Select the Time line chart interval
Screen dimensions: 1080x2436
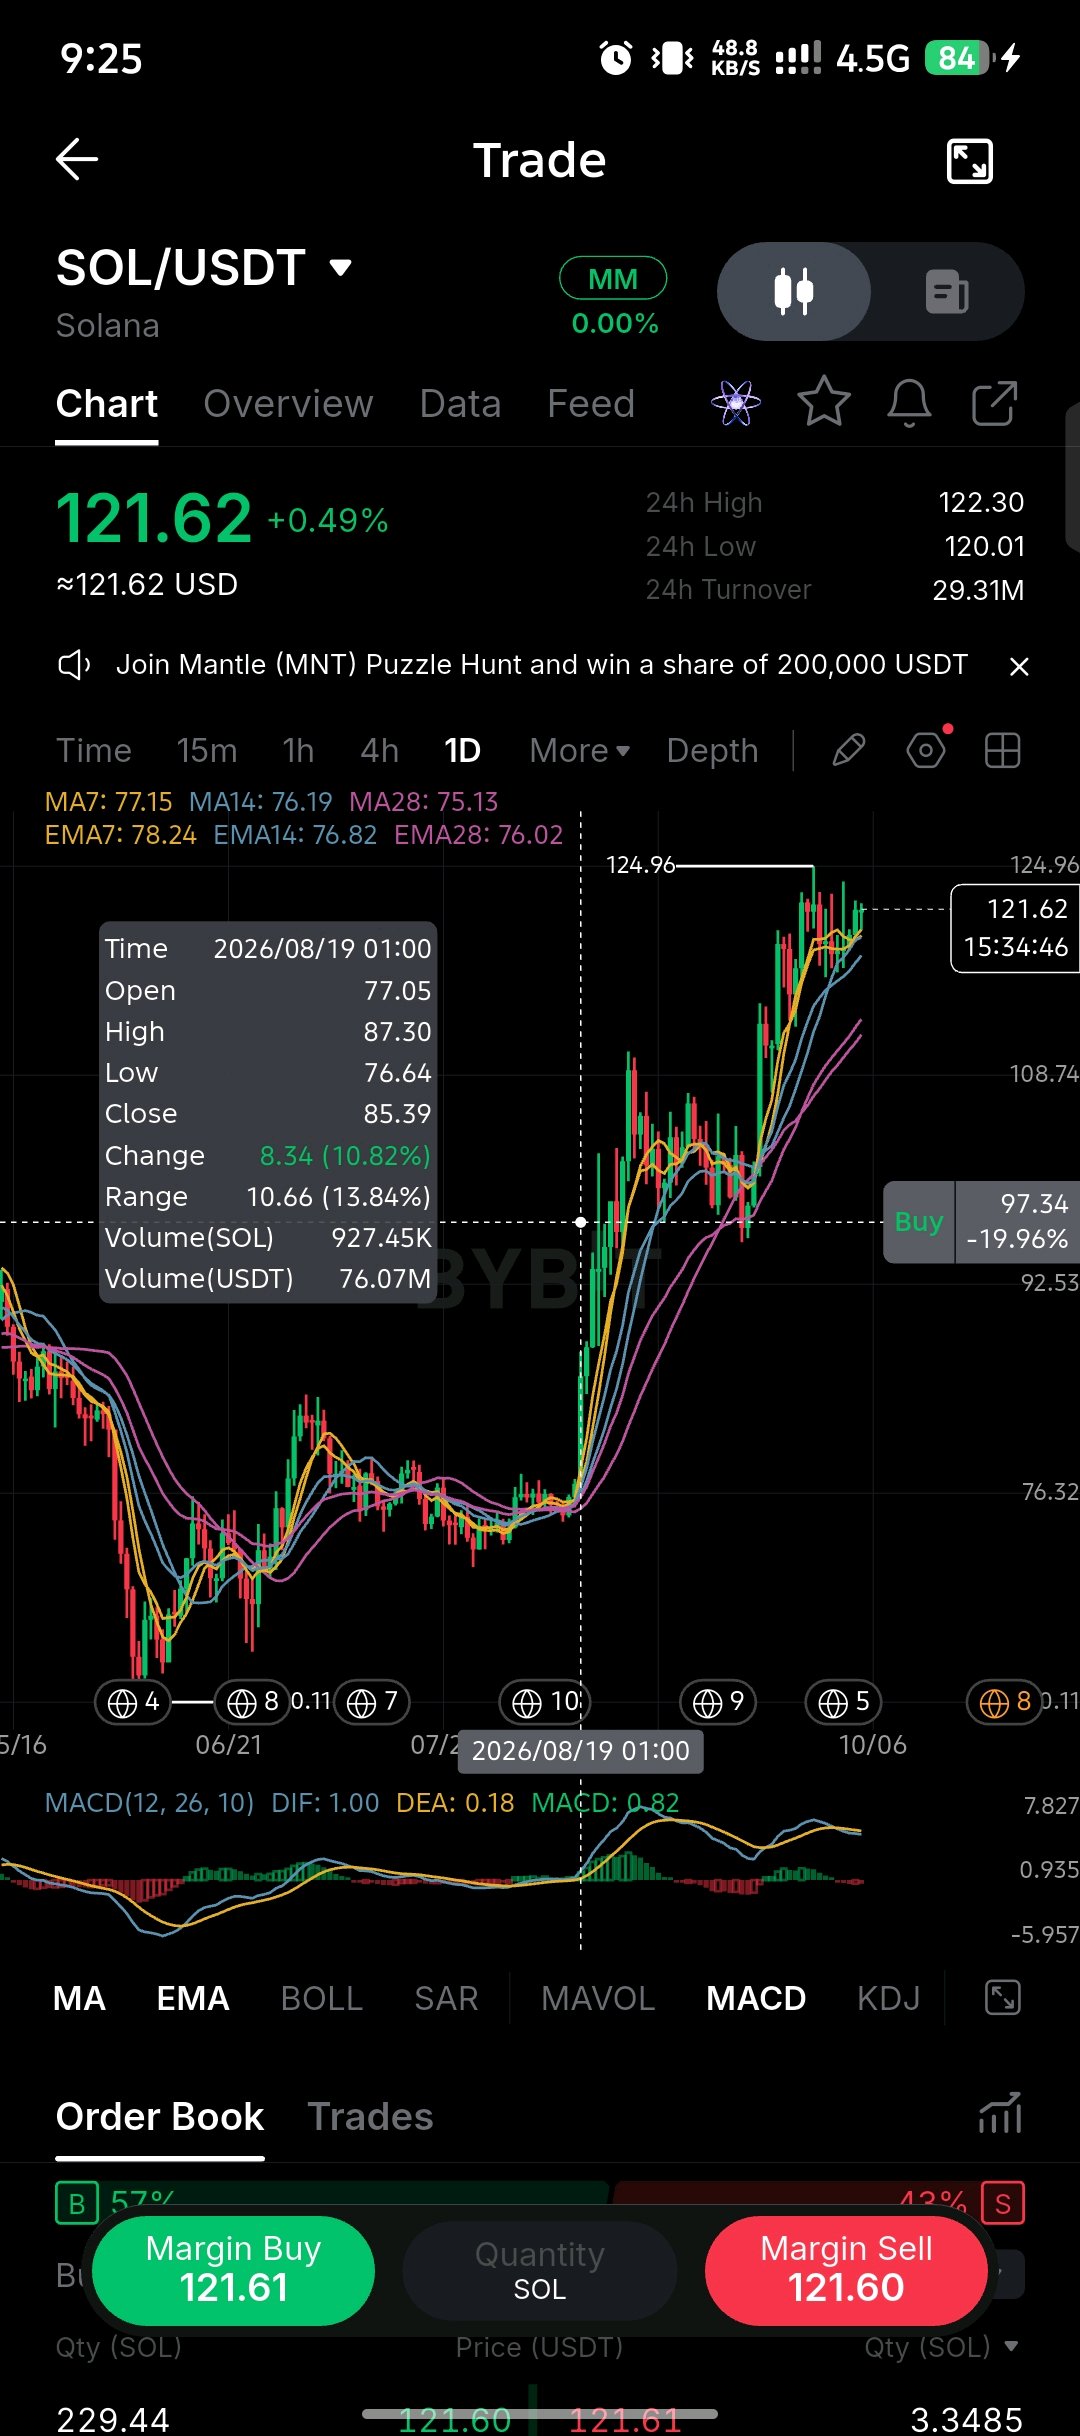point(94,751)
